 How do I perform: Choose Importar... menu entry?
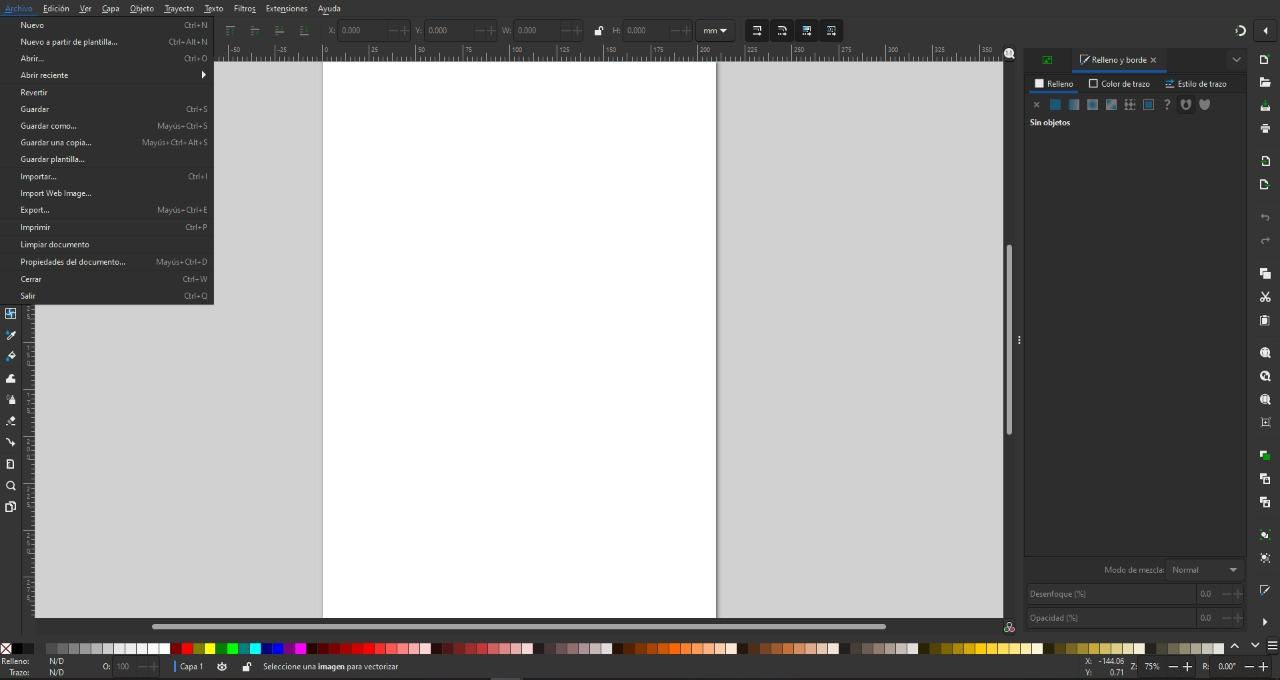point(108,176)
